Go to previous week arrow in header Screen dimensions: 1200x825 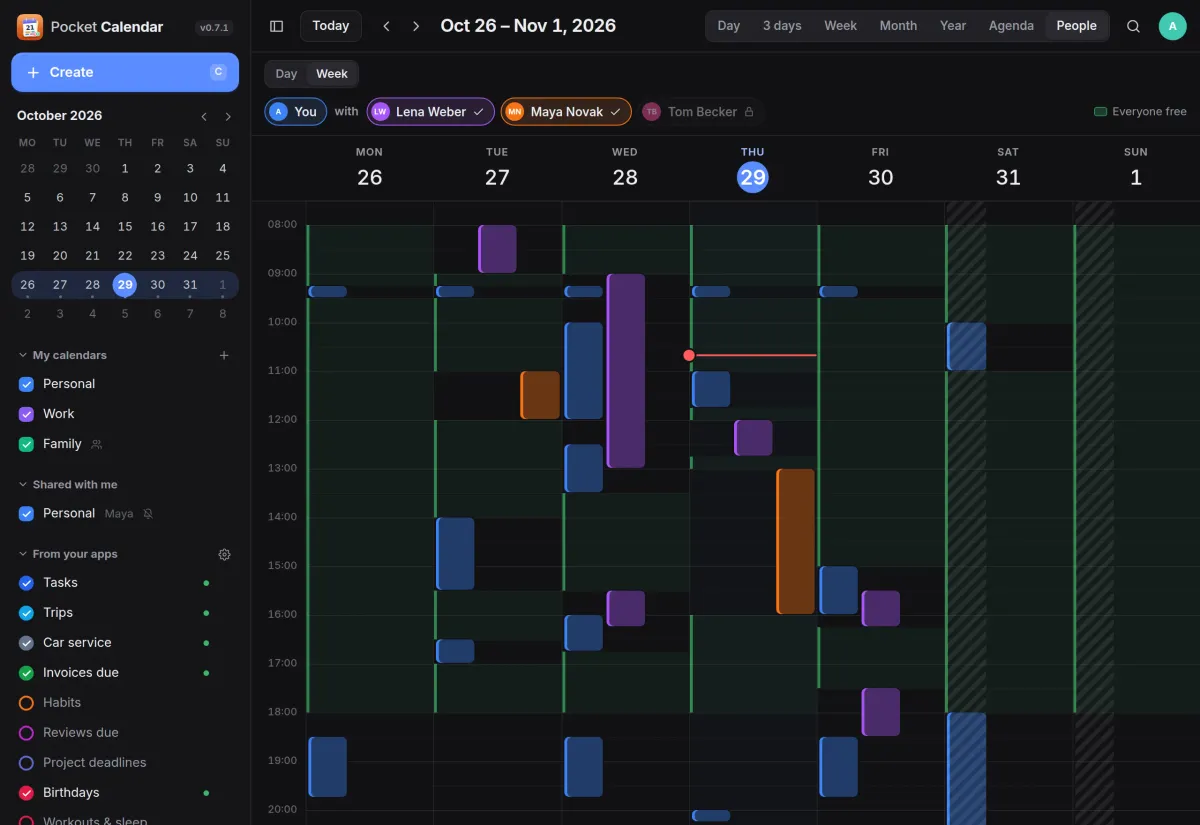tap(387, 26)
